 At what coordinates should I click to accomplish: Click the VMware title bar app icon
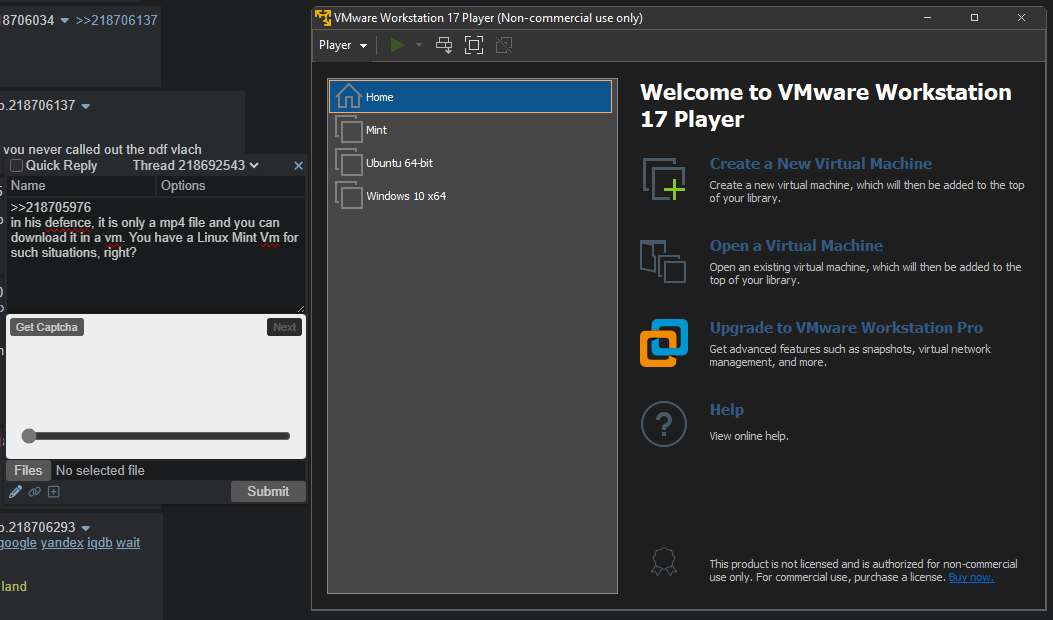323,17
